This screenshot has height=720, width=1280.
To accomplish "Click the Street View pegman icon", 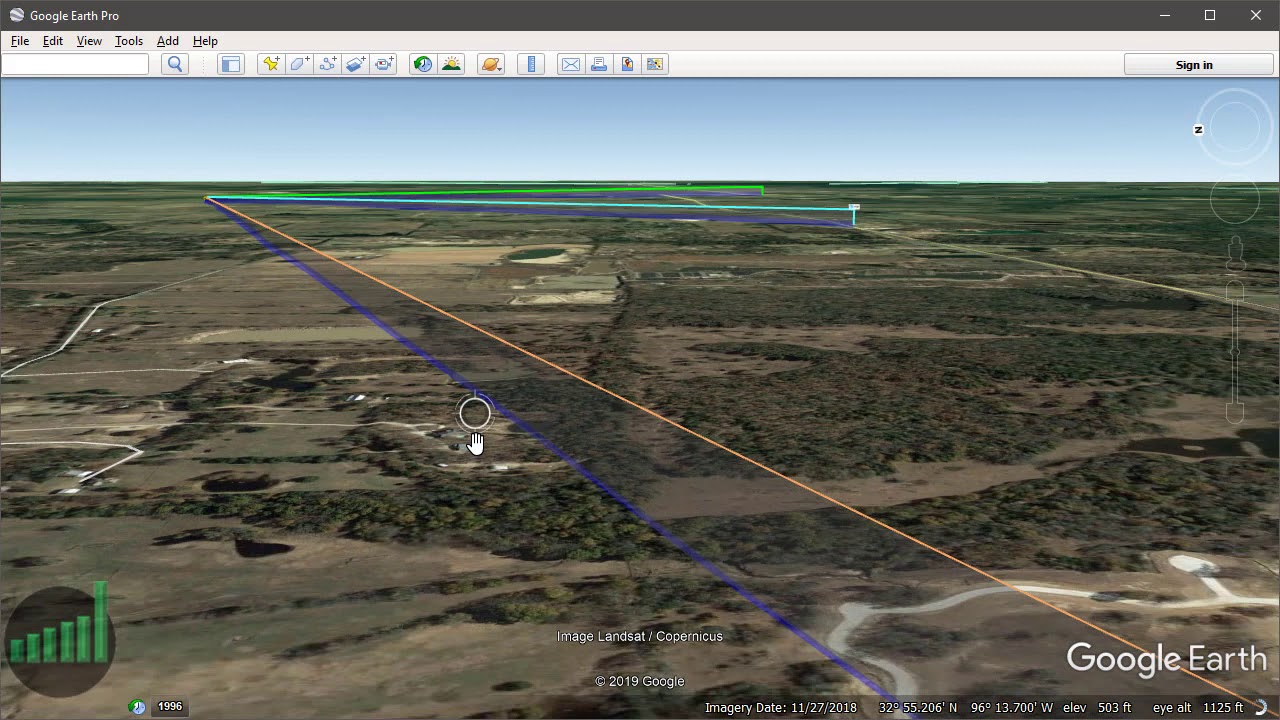I will pyautogui.click(x=1235, y=253).
